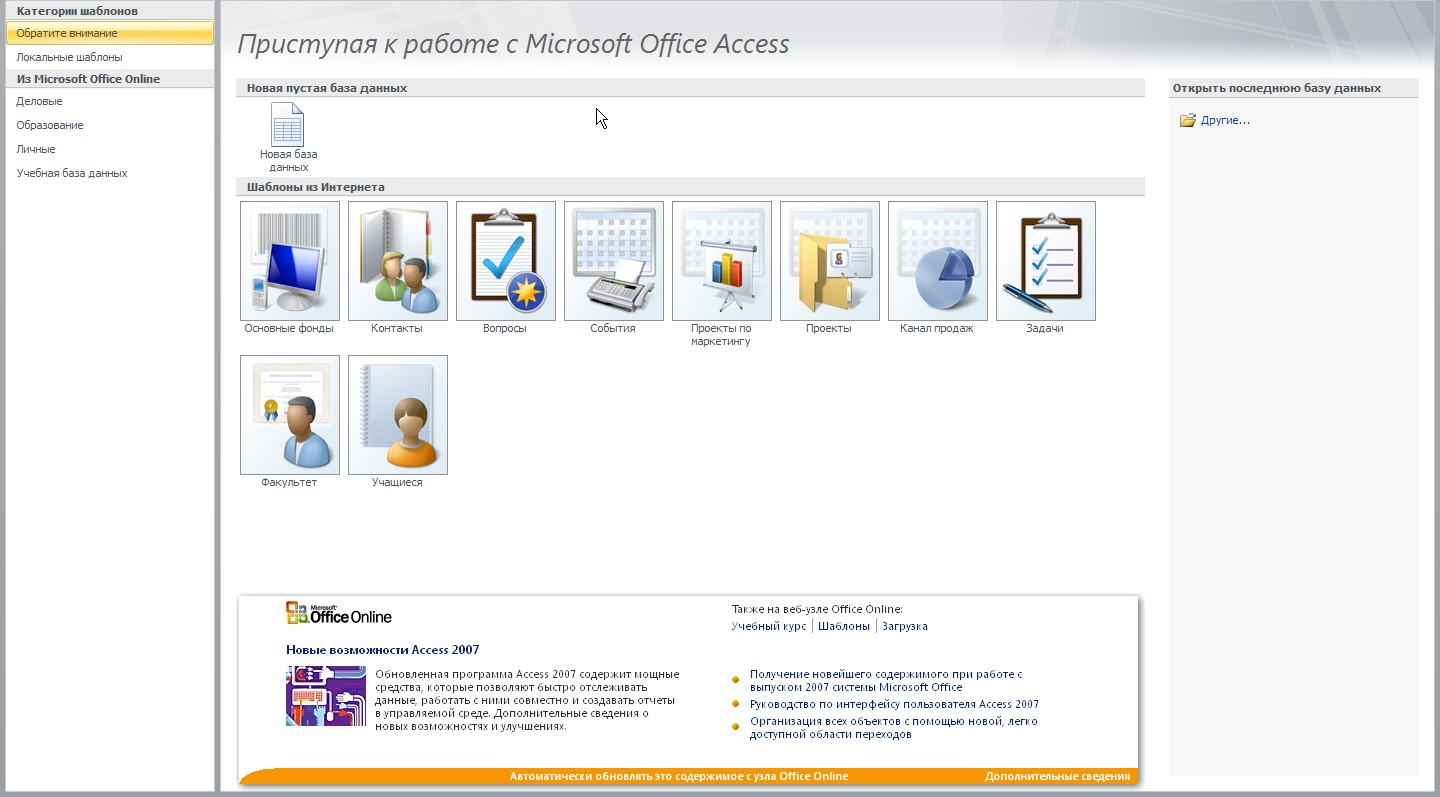Select the Контакты template icon
Viewport: 1440px width, 797px height.
click(x=398, y=261)
